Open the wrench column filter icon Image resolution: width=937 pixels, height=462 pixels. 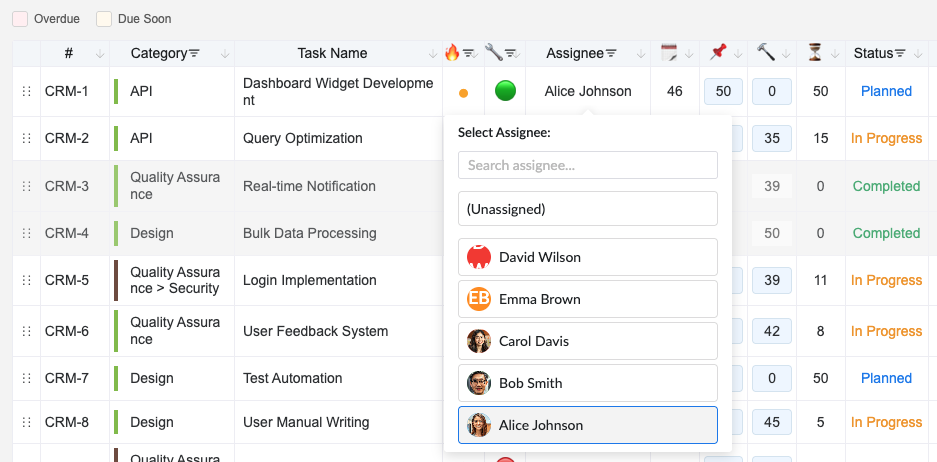click(x=510, y=54)
